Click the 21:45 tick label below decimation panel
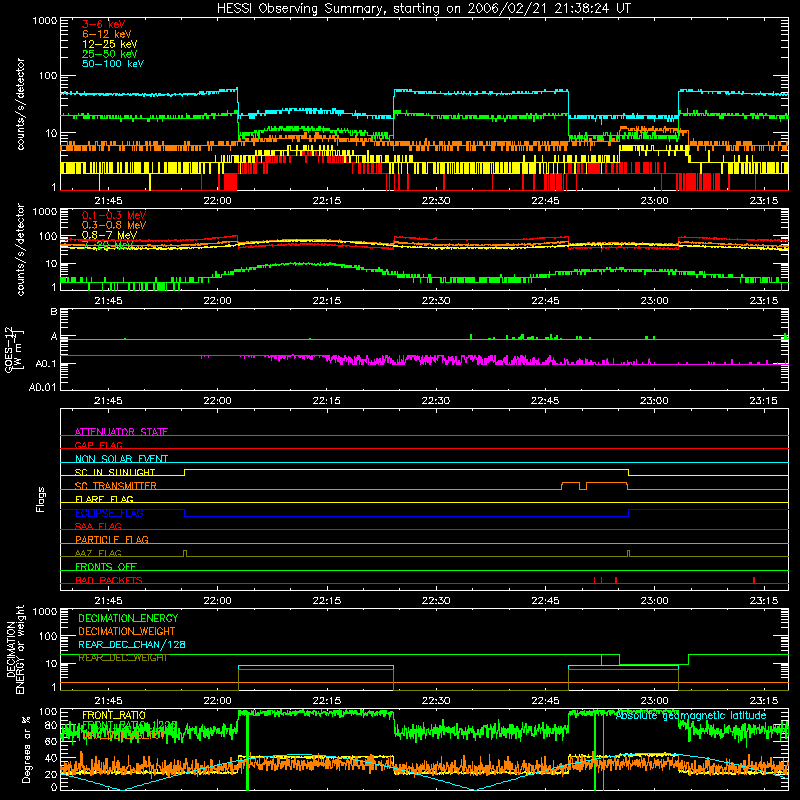The height and width of the screenshot is (800, 800). pyautogui.click(x=108, y=701)
